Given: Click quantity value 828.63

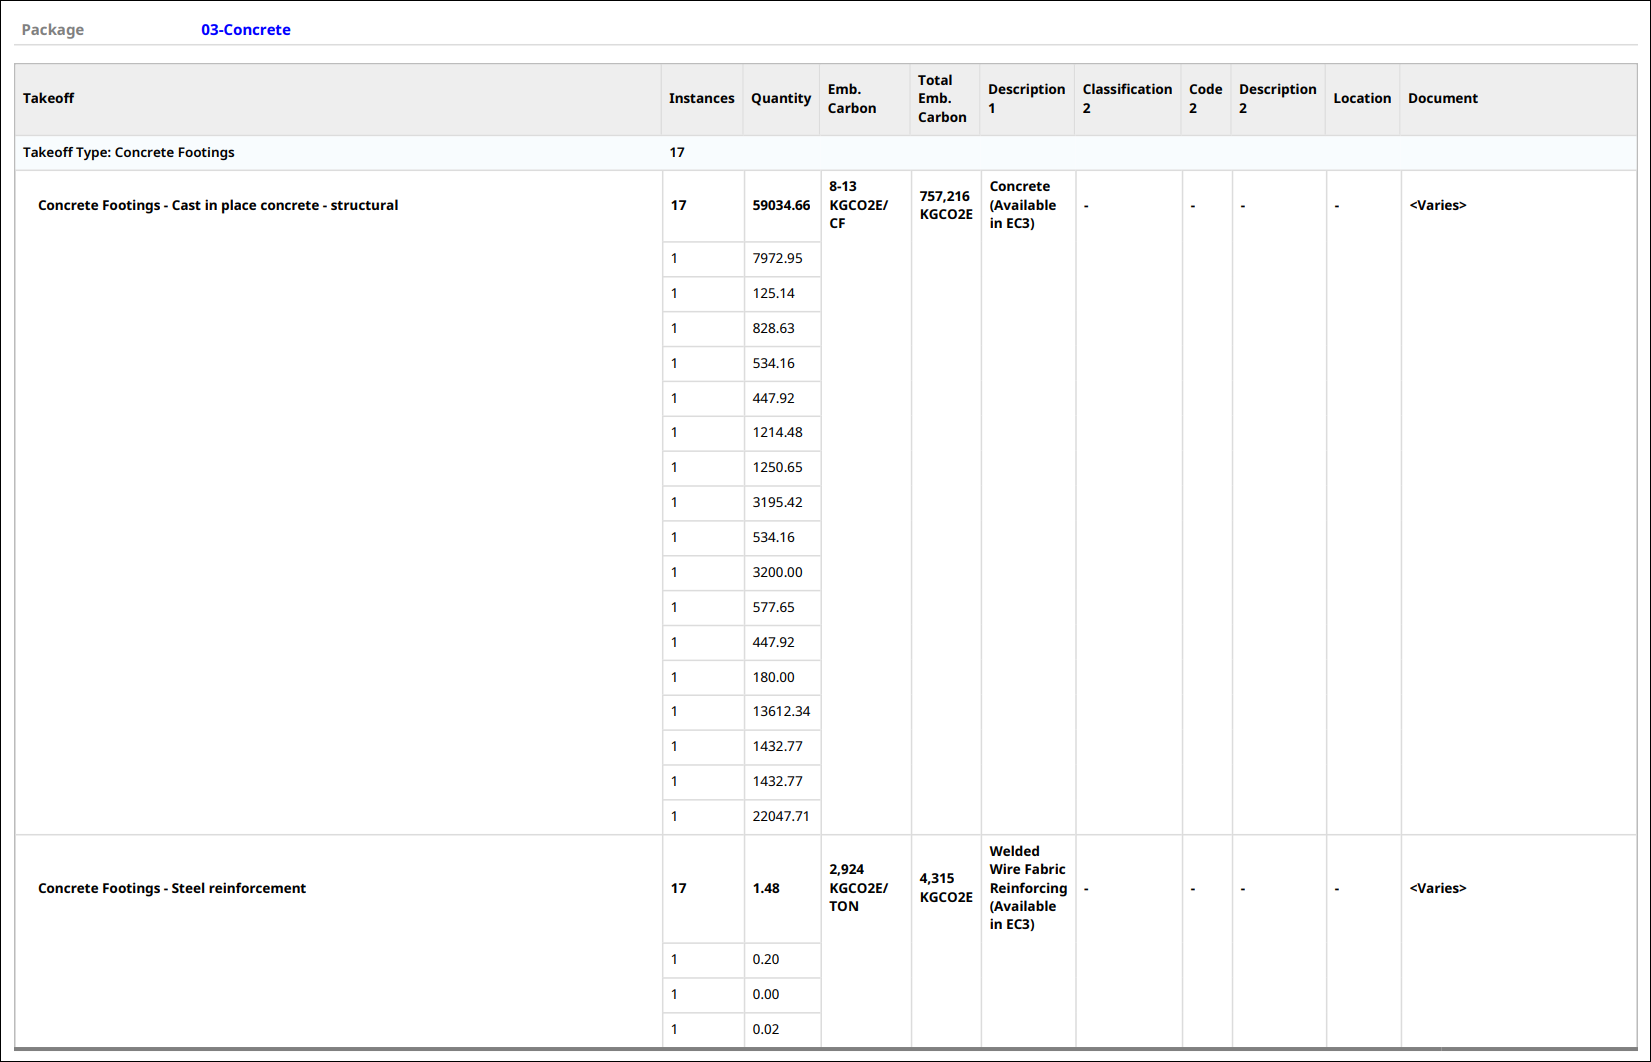Looking at the screenshot, I should 773,328.
